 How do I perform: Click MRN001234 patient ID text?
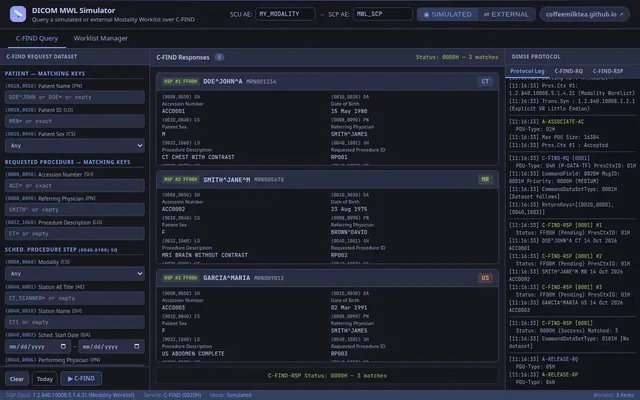click(x=261, y=82)
